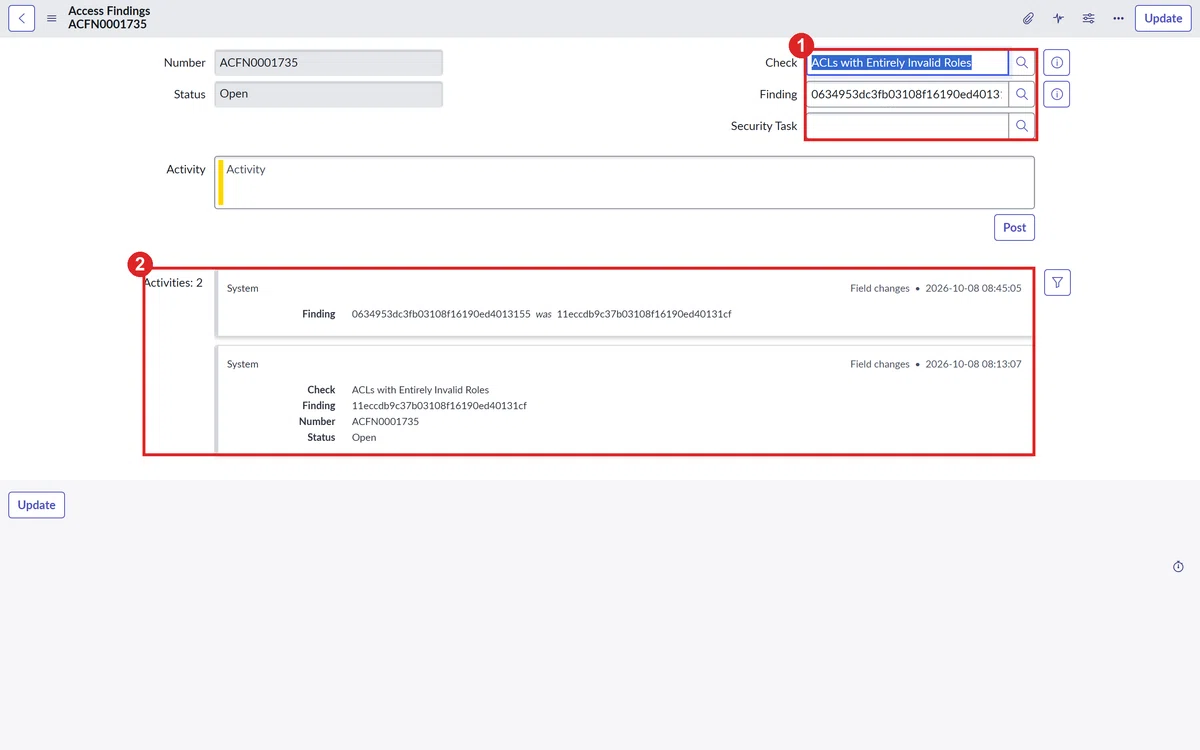The image size is (1200, 750).
Task: Click the bottom Update button
Action: 37,505
